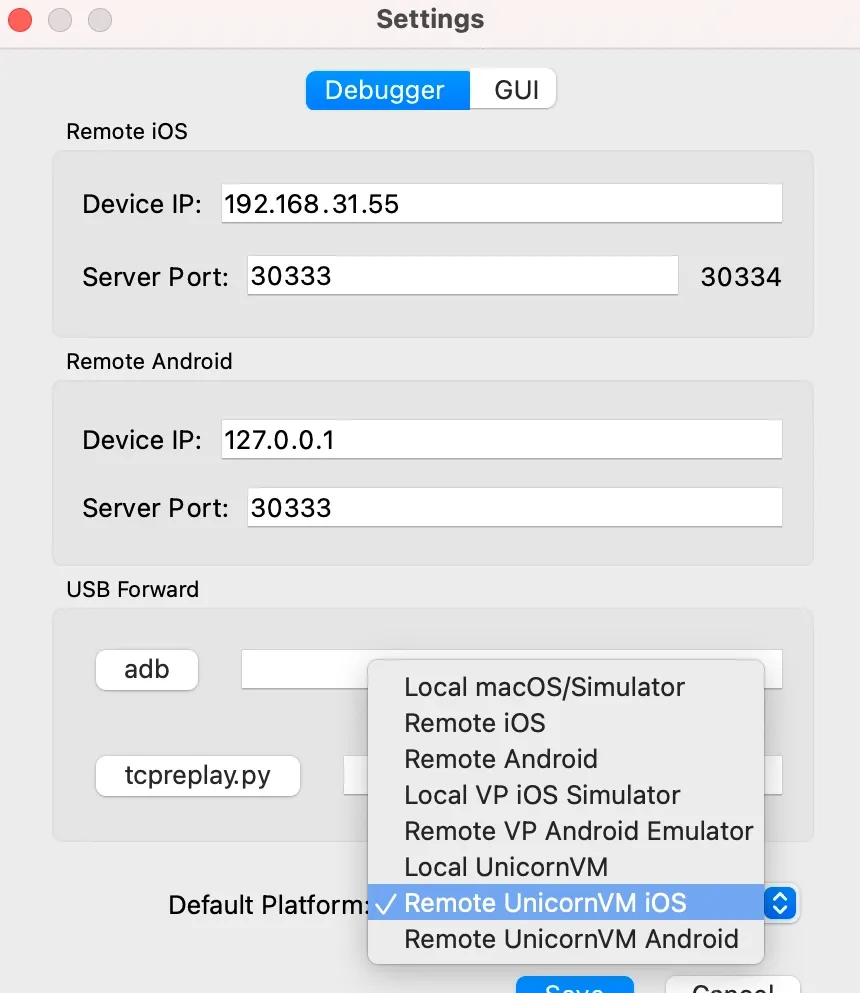
Task: Click the 30334 port label
Action: point(740,277)
